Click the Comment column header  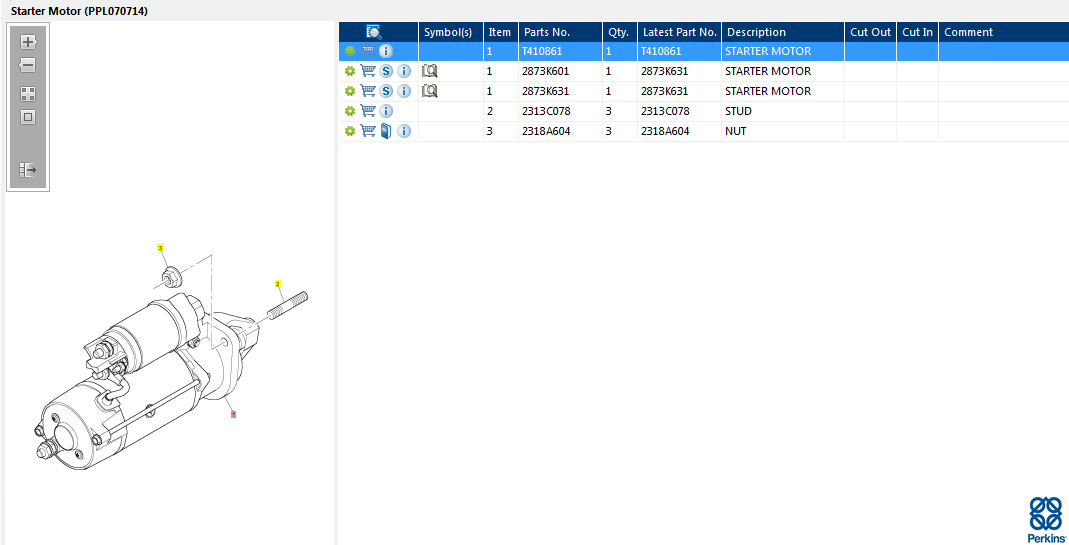(x=1004, y=32)
